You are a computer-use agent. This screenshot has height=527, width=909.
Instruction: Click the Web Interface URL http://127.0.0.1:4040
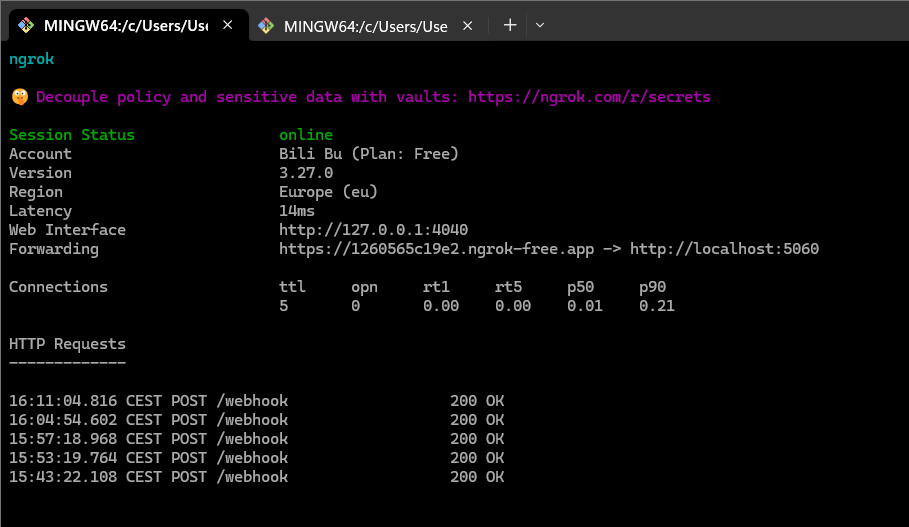click(373, 230)
